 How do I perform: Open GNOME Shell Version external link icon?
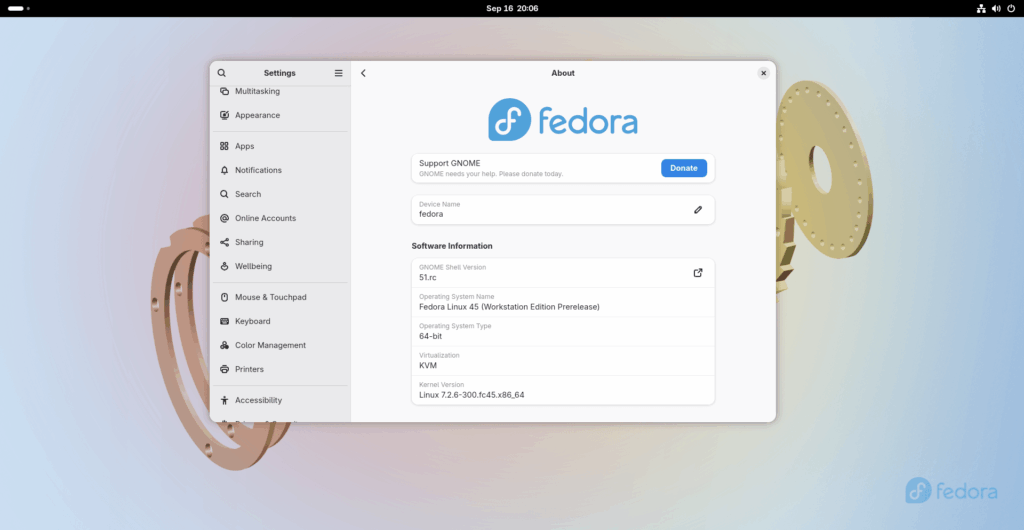click(x=698, y=273)
